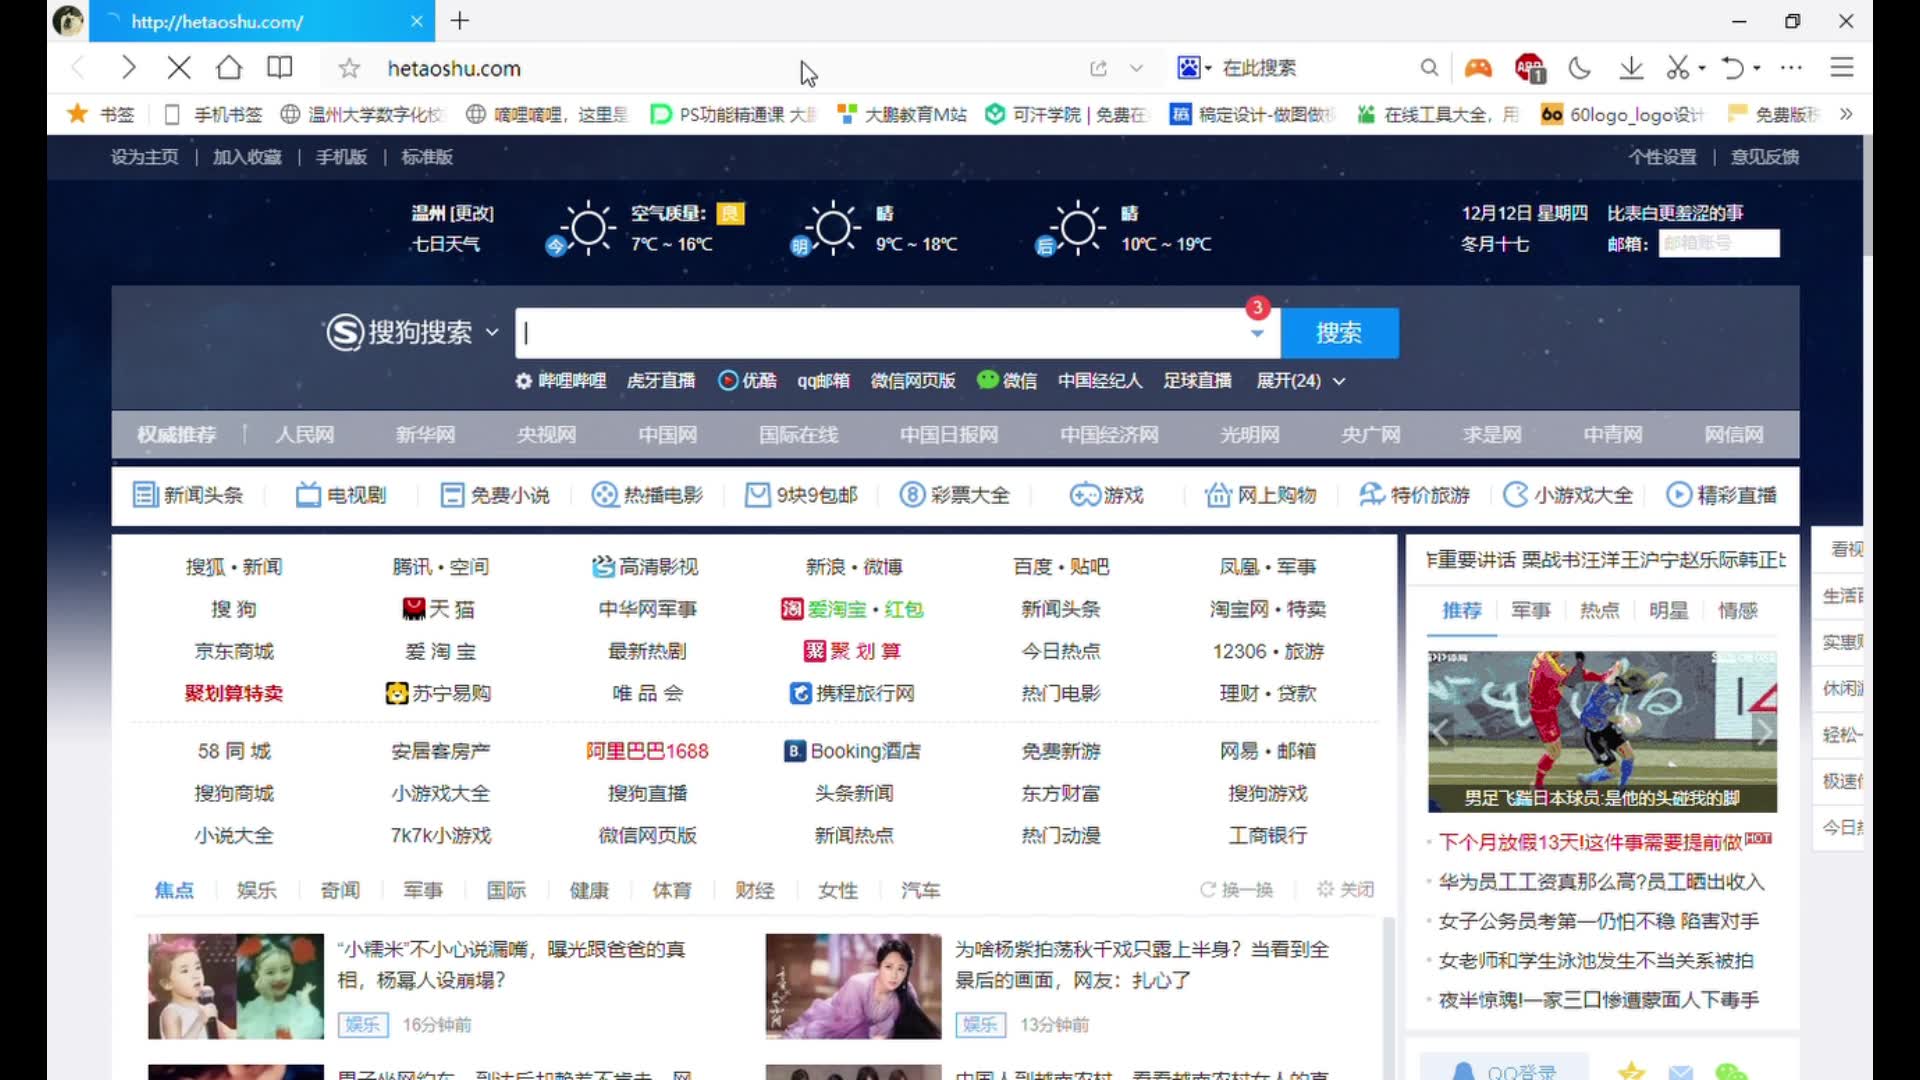Screen dimensions: 1920x1080
Task: Open browser hamburger main menu
Action: point(1842,68)
